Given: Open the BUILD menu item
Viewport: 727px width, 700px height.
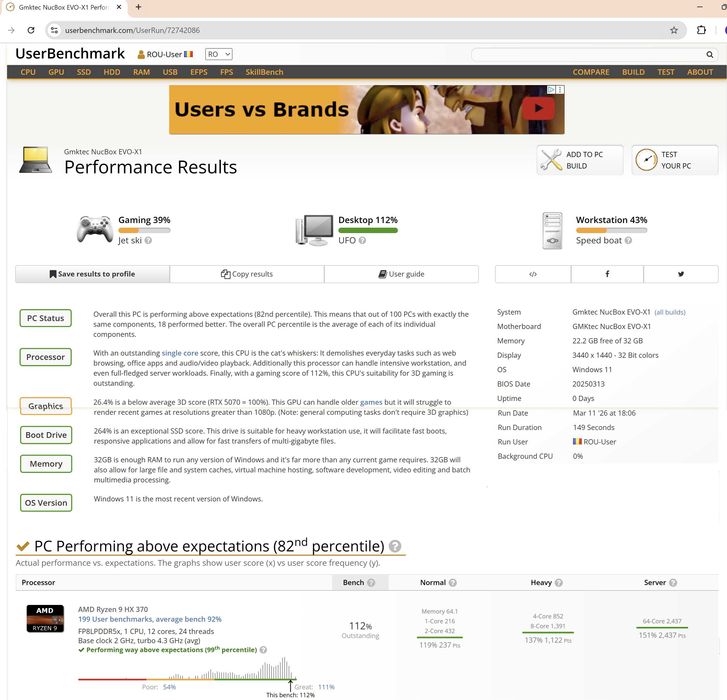Looking at the screenshot, I should (633, 72).
